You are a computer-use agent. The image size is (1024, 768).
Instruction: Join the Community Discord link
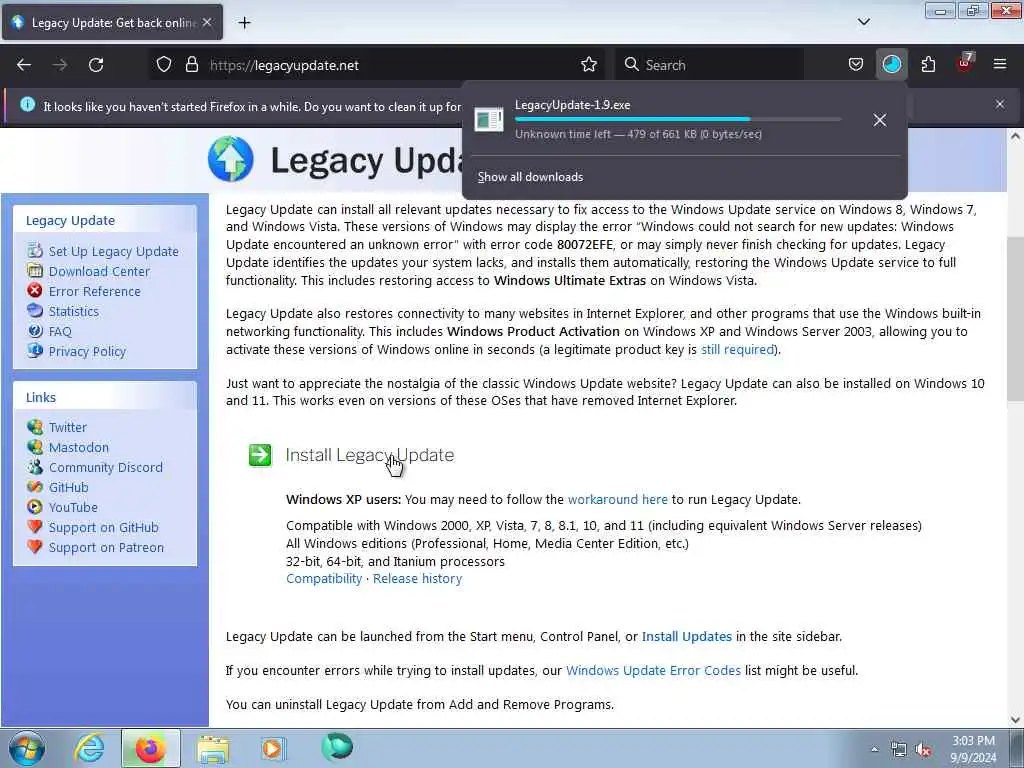[x=106, y=468]
